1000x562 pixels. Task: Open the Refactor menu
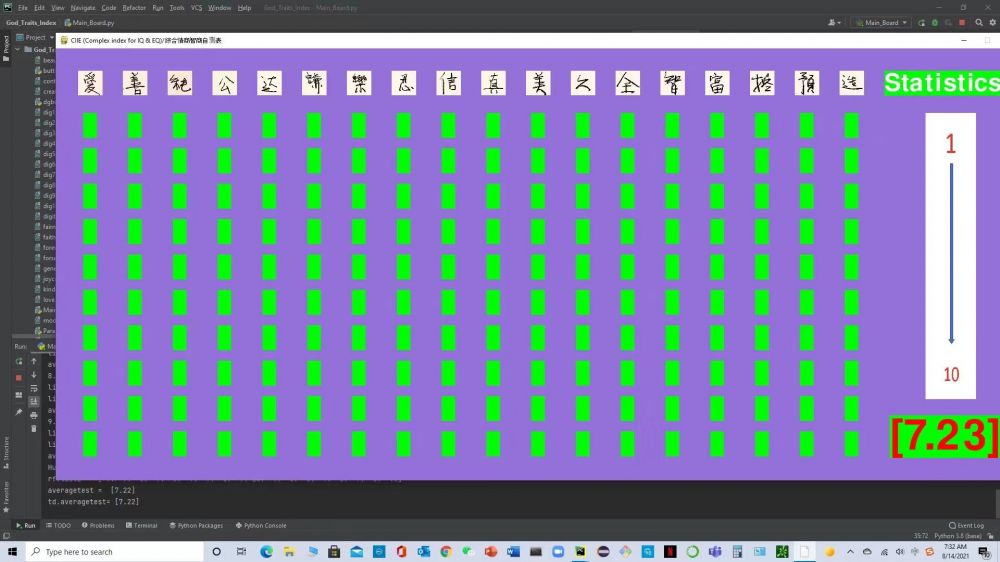click(x=134, y=7)
